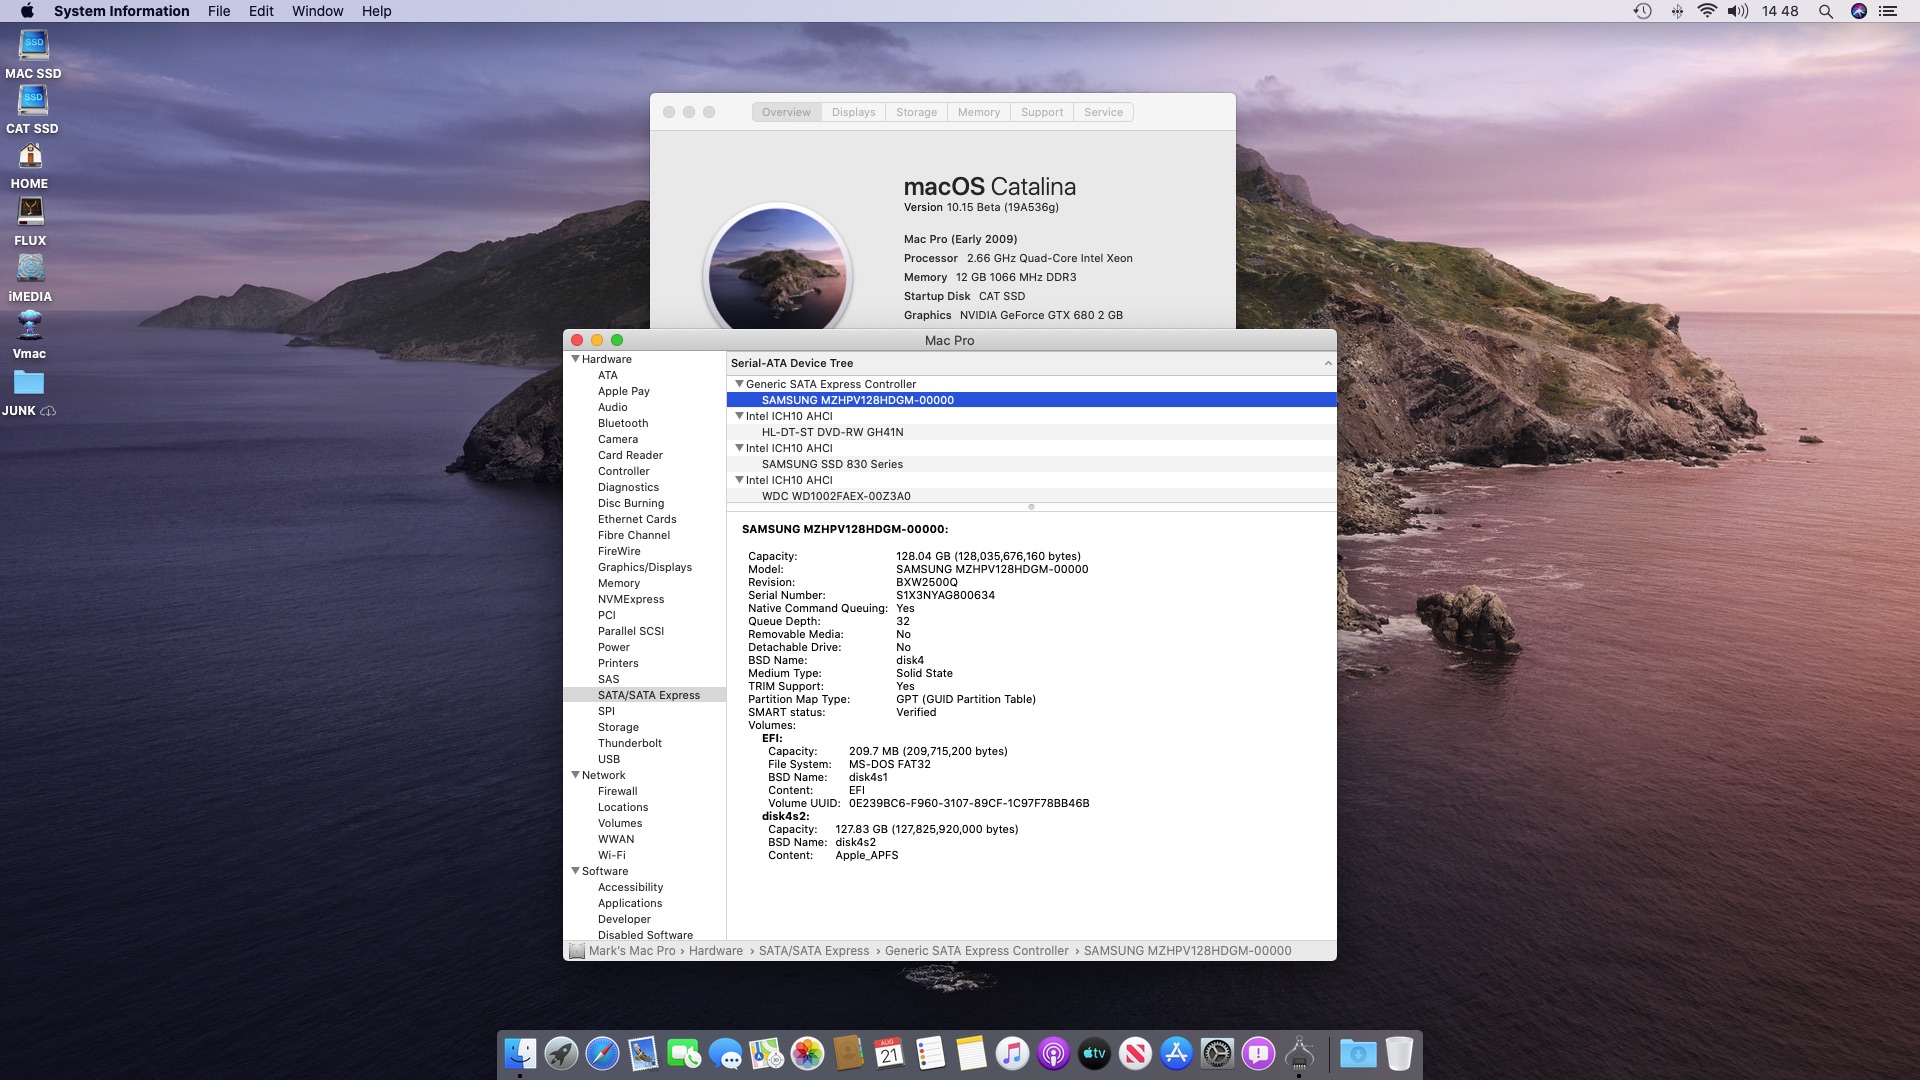
Task: Open Trash in the Dock
Action: click(x=1399, y=1054)
